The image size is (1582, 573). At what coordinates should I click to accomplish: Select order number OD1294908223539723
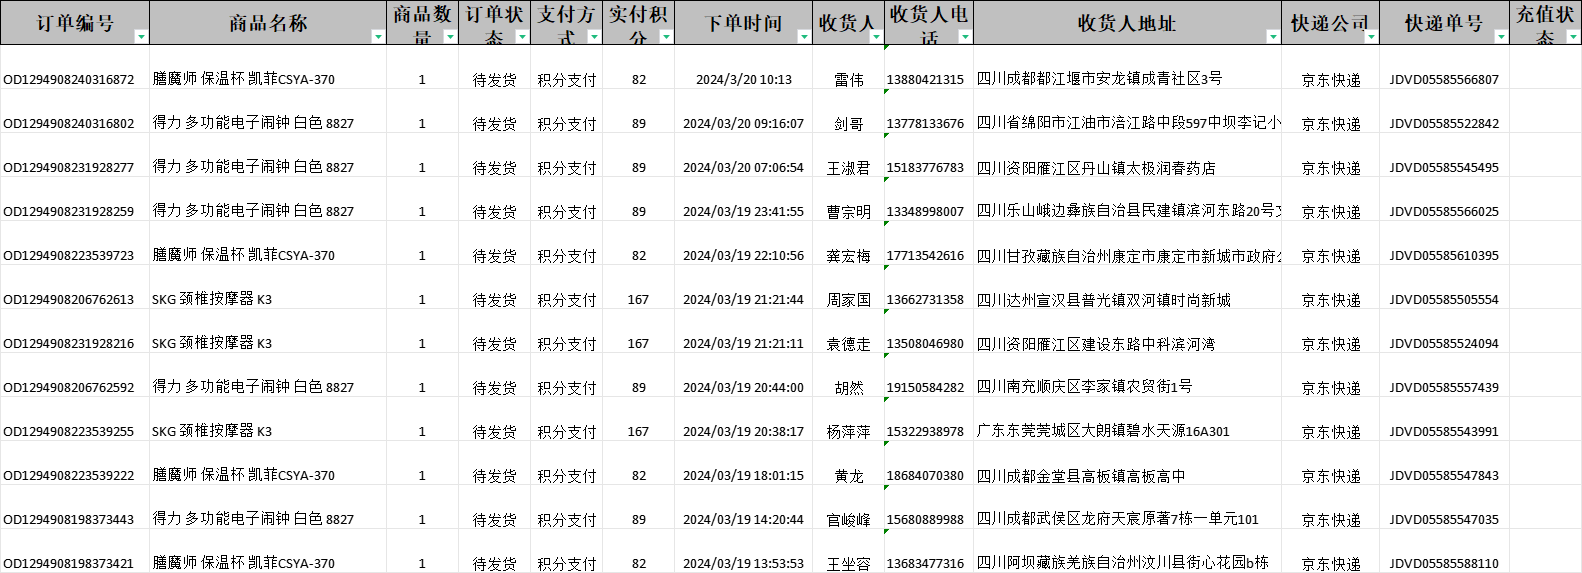[69, 256]
